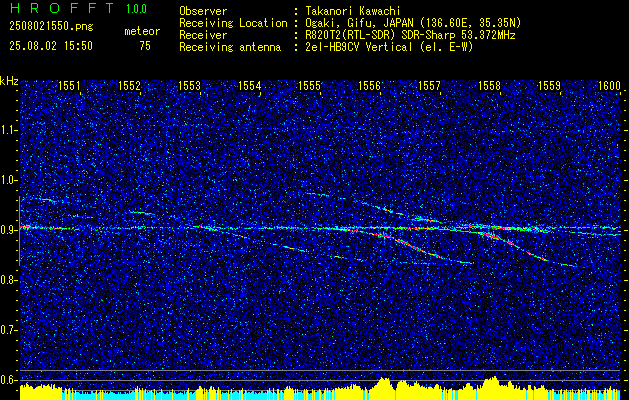Click the 1555 time marker
This screenshot has width=629, height=400.
tap(309, 85)
